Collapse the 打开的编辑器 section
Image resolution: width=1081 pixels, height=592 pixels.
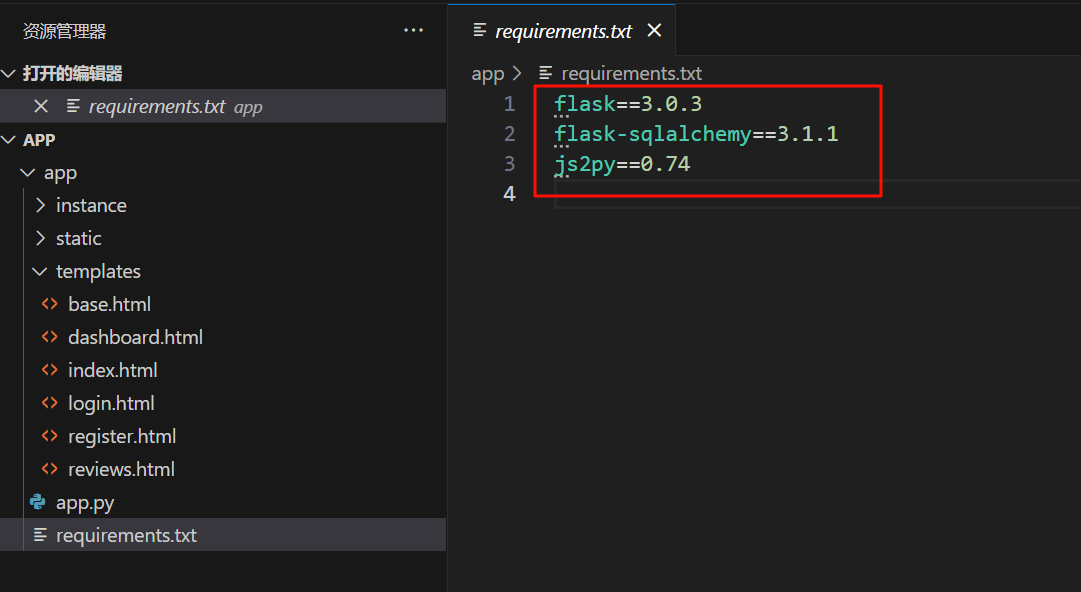[9, 74]
